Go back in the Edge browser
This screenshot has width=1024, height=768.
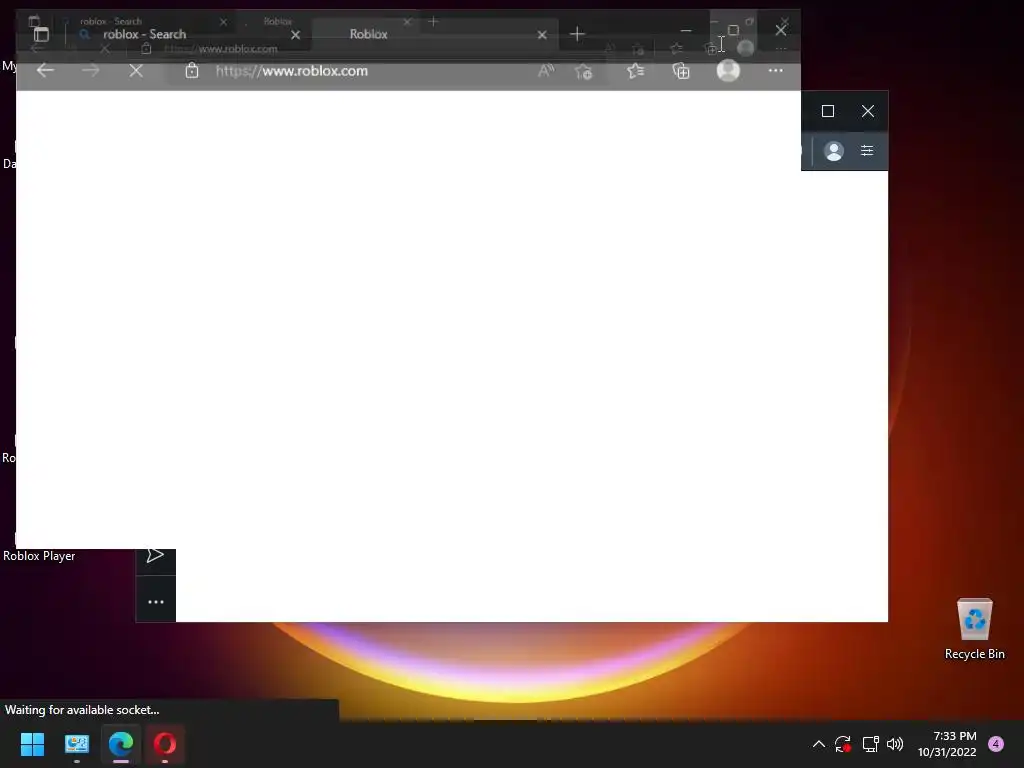tap(45, 71)
